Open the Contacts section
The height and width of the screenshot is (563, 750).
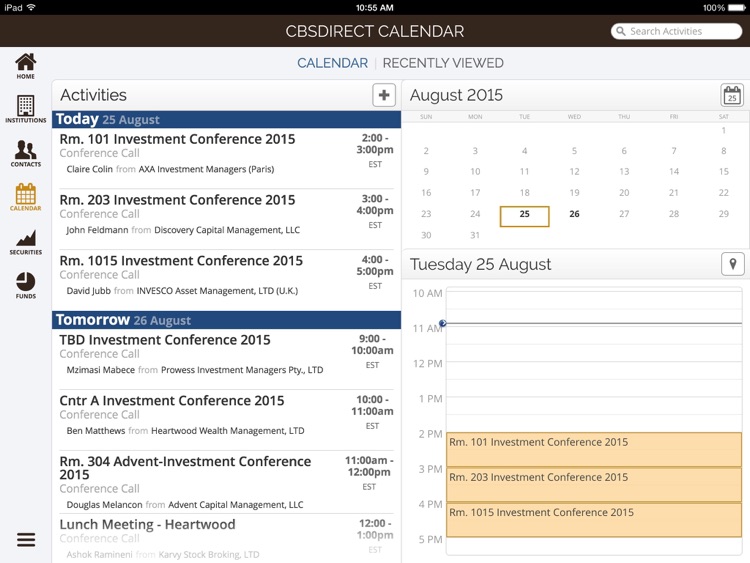[25, 154]
